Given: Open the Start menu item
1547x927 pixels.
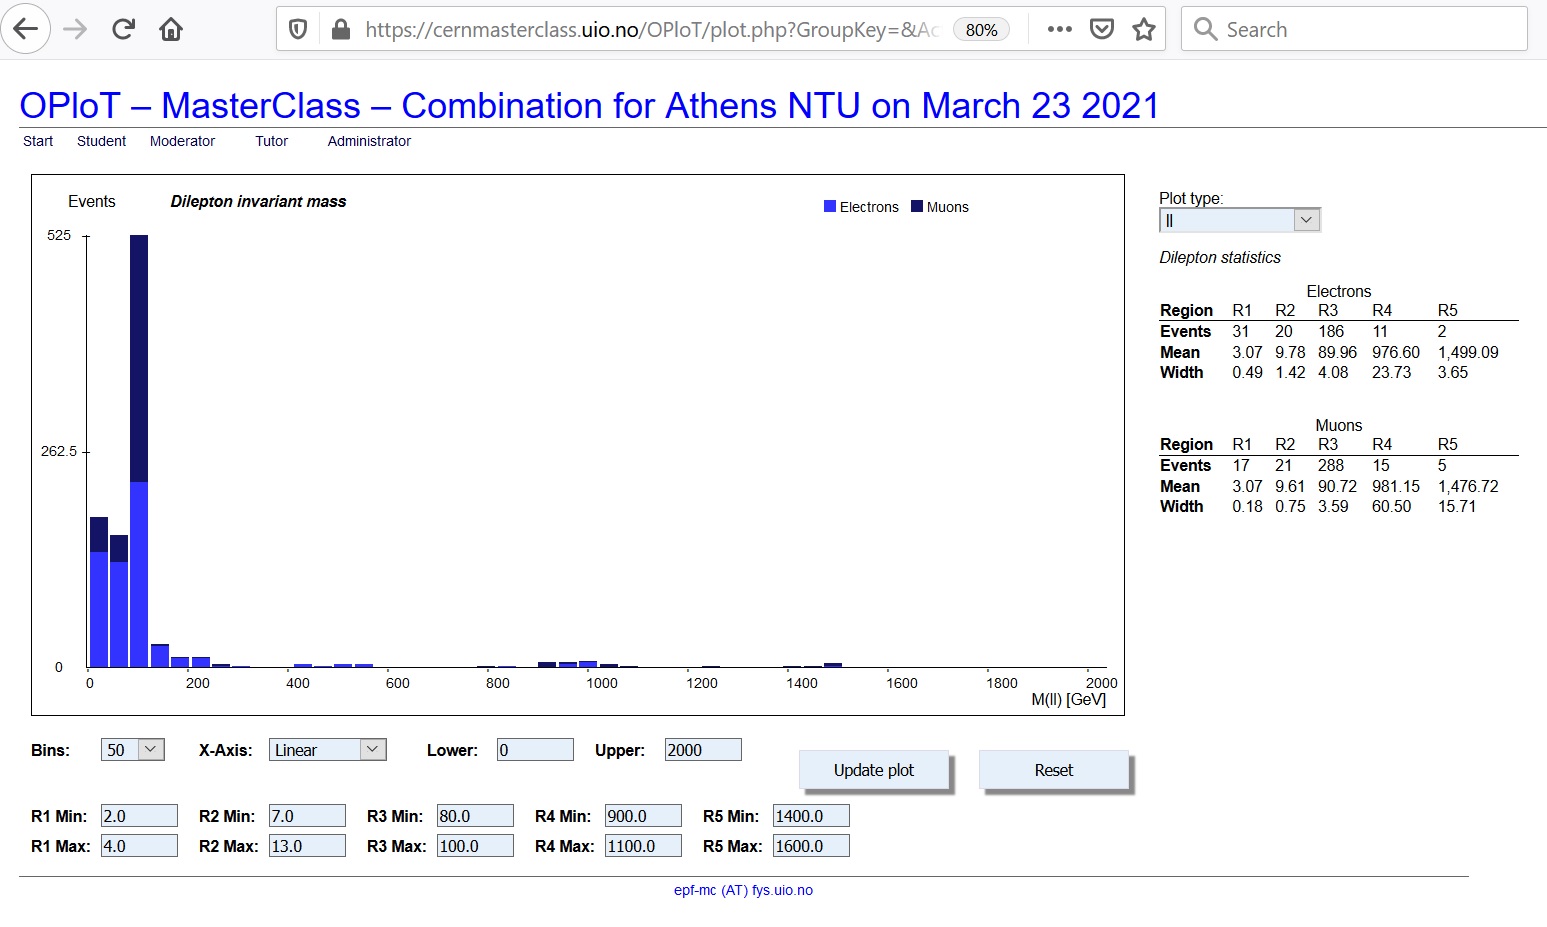Looking at the screenshot, I should 38,141.
